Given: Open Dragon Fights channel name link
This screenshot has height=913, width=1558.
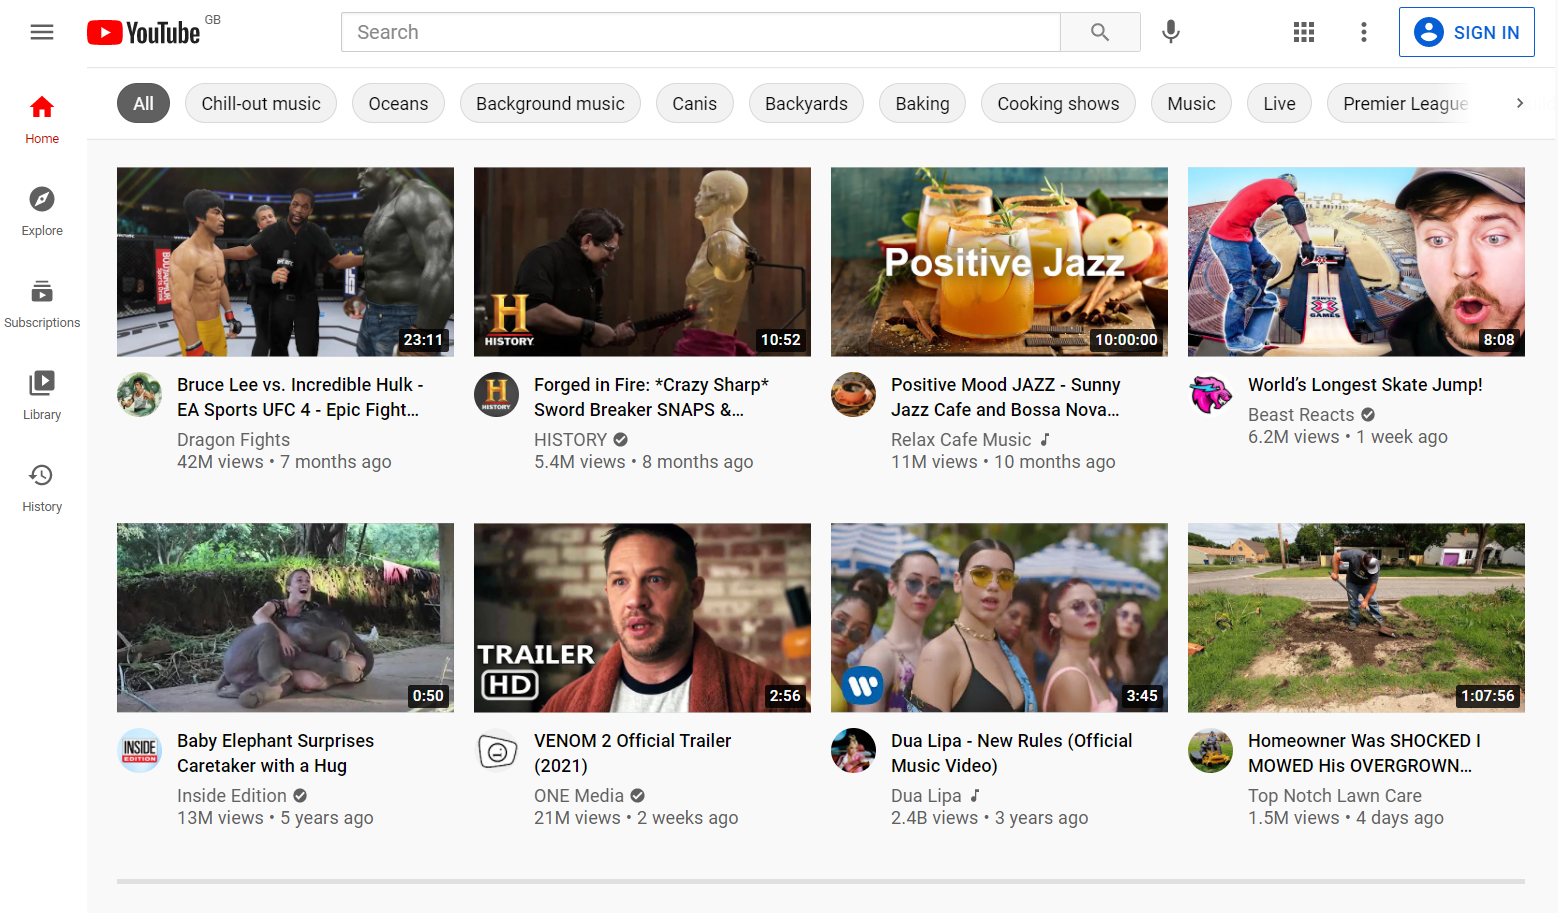Looking at the screenshot, I should coord(233,439).
